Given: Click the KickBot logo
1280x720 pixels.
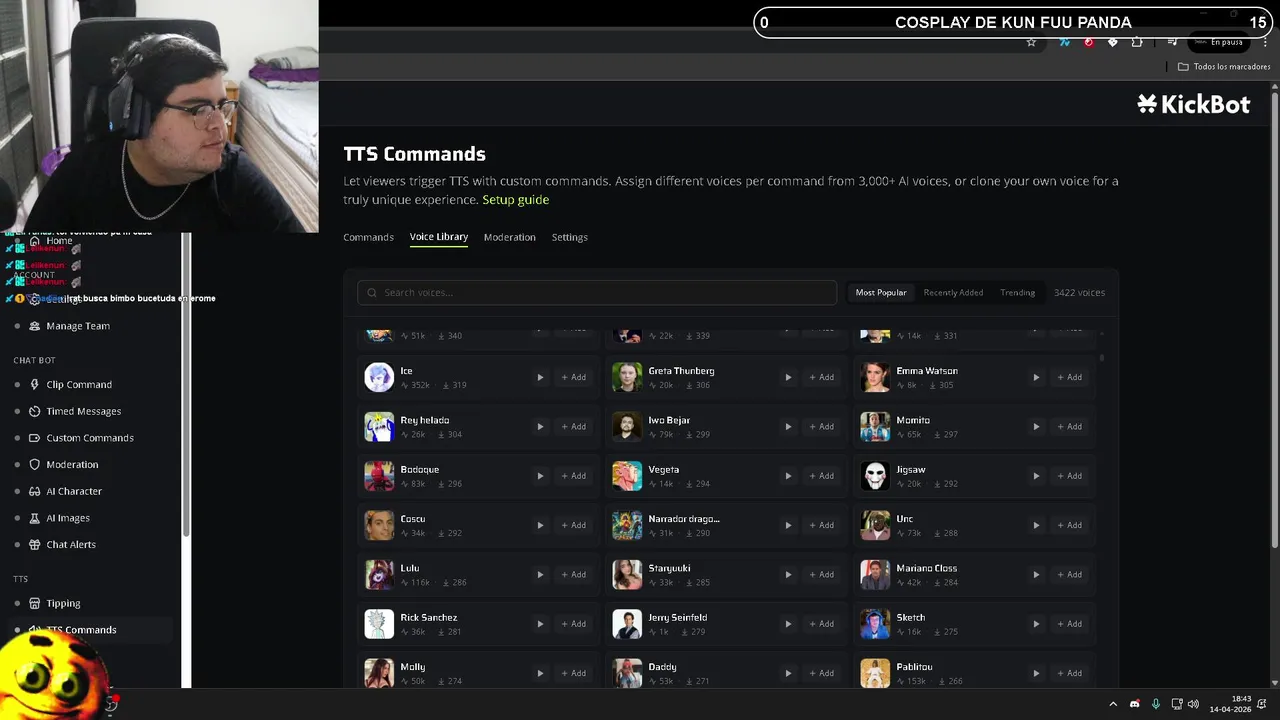Looking at the screenshot, I should [1193, 104].
